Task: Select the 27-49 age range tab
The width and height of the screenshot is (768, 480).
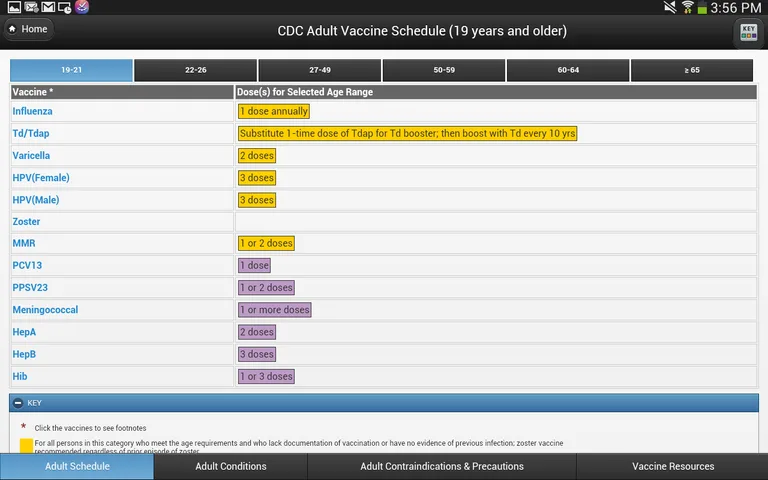Action: coord(320,70)
